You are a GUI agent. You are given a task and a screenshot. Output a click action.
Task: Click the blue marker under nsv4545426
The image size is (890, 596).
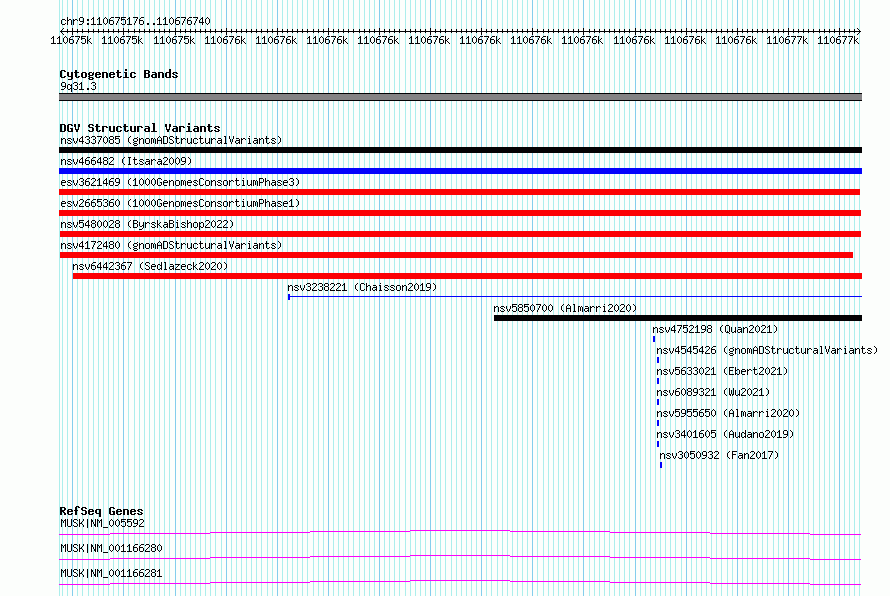pyautogui.click(x=658, y=360)
